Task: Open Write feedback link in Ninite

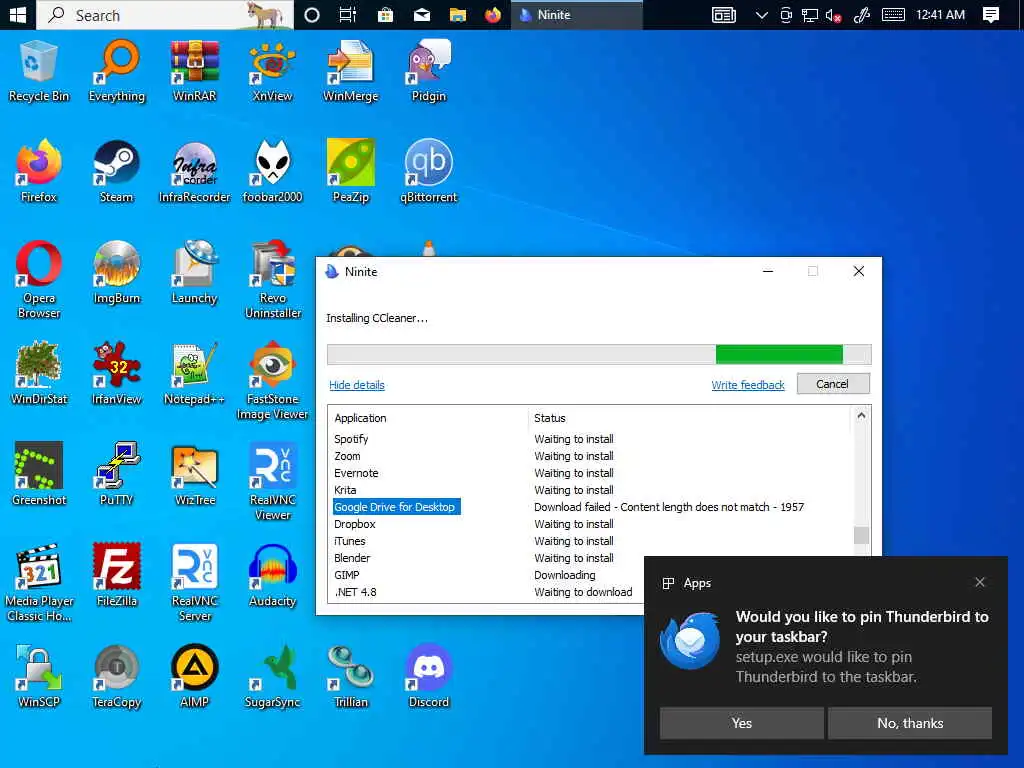Action: click(x=748, y=385)
